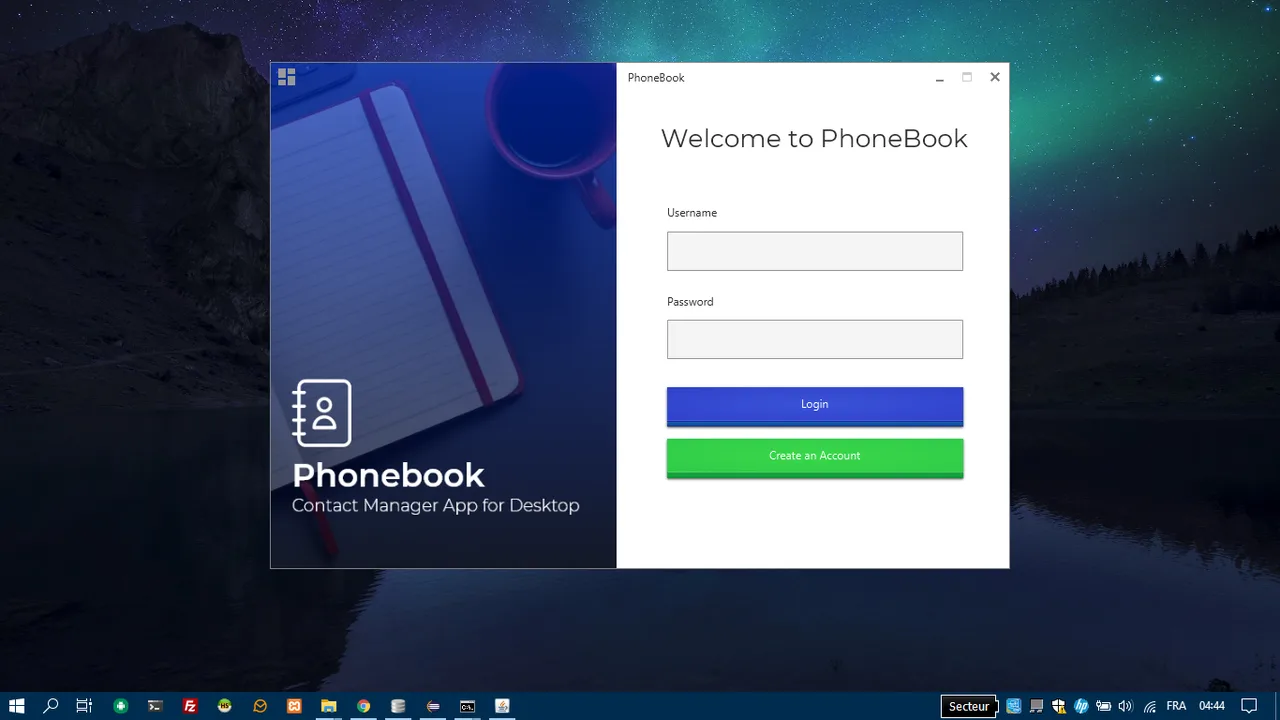Close the PhoneBook window
The width and height of the screenshot is (1280, 720).
(995, 77)
